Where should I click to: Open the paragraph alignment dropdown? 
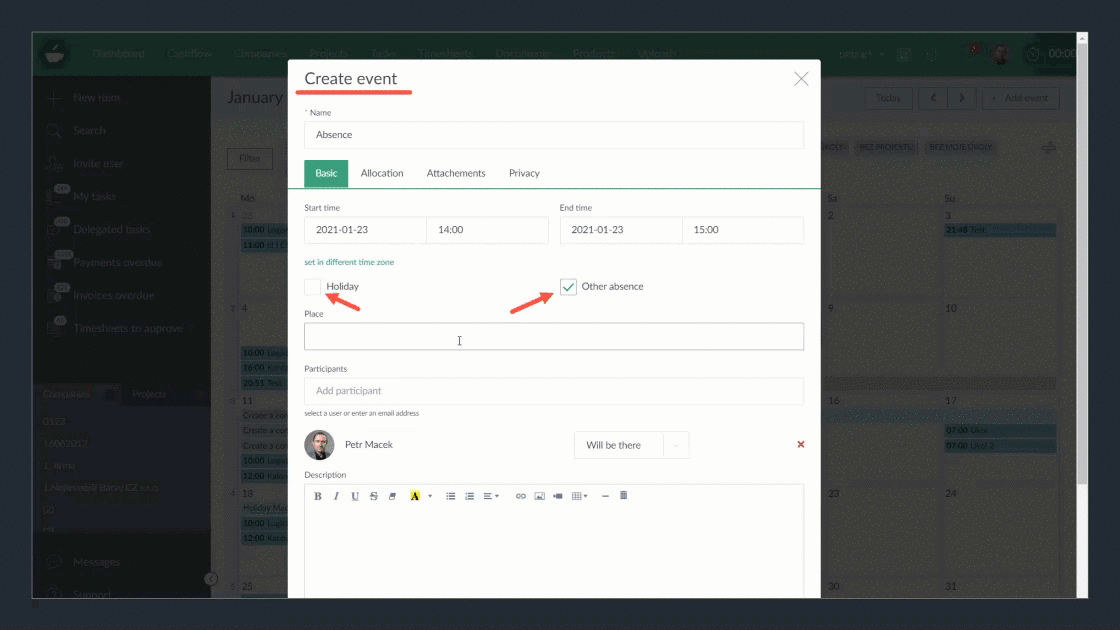491,496
